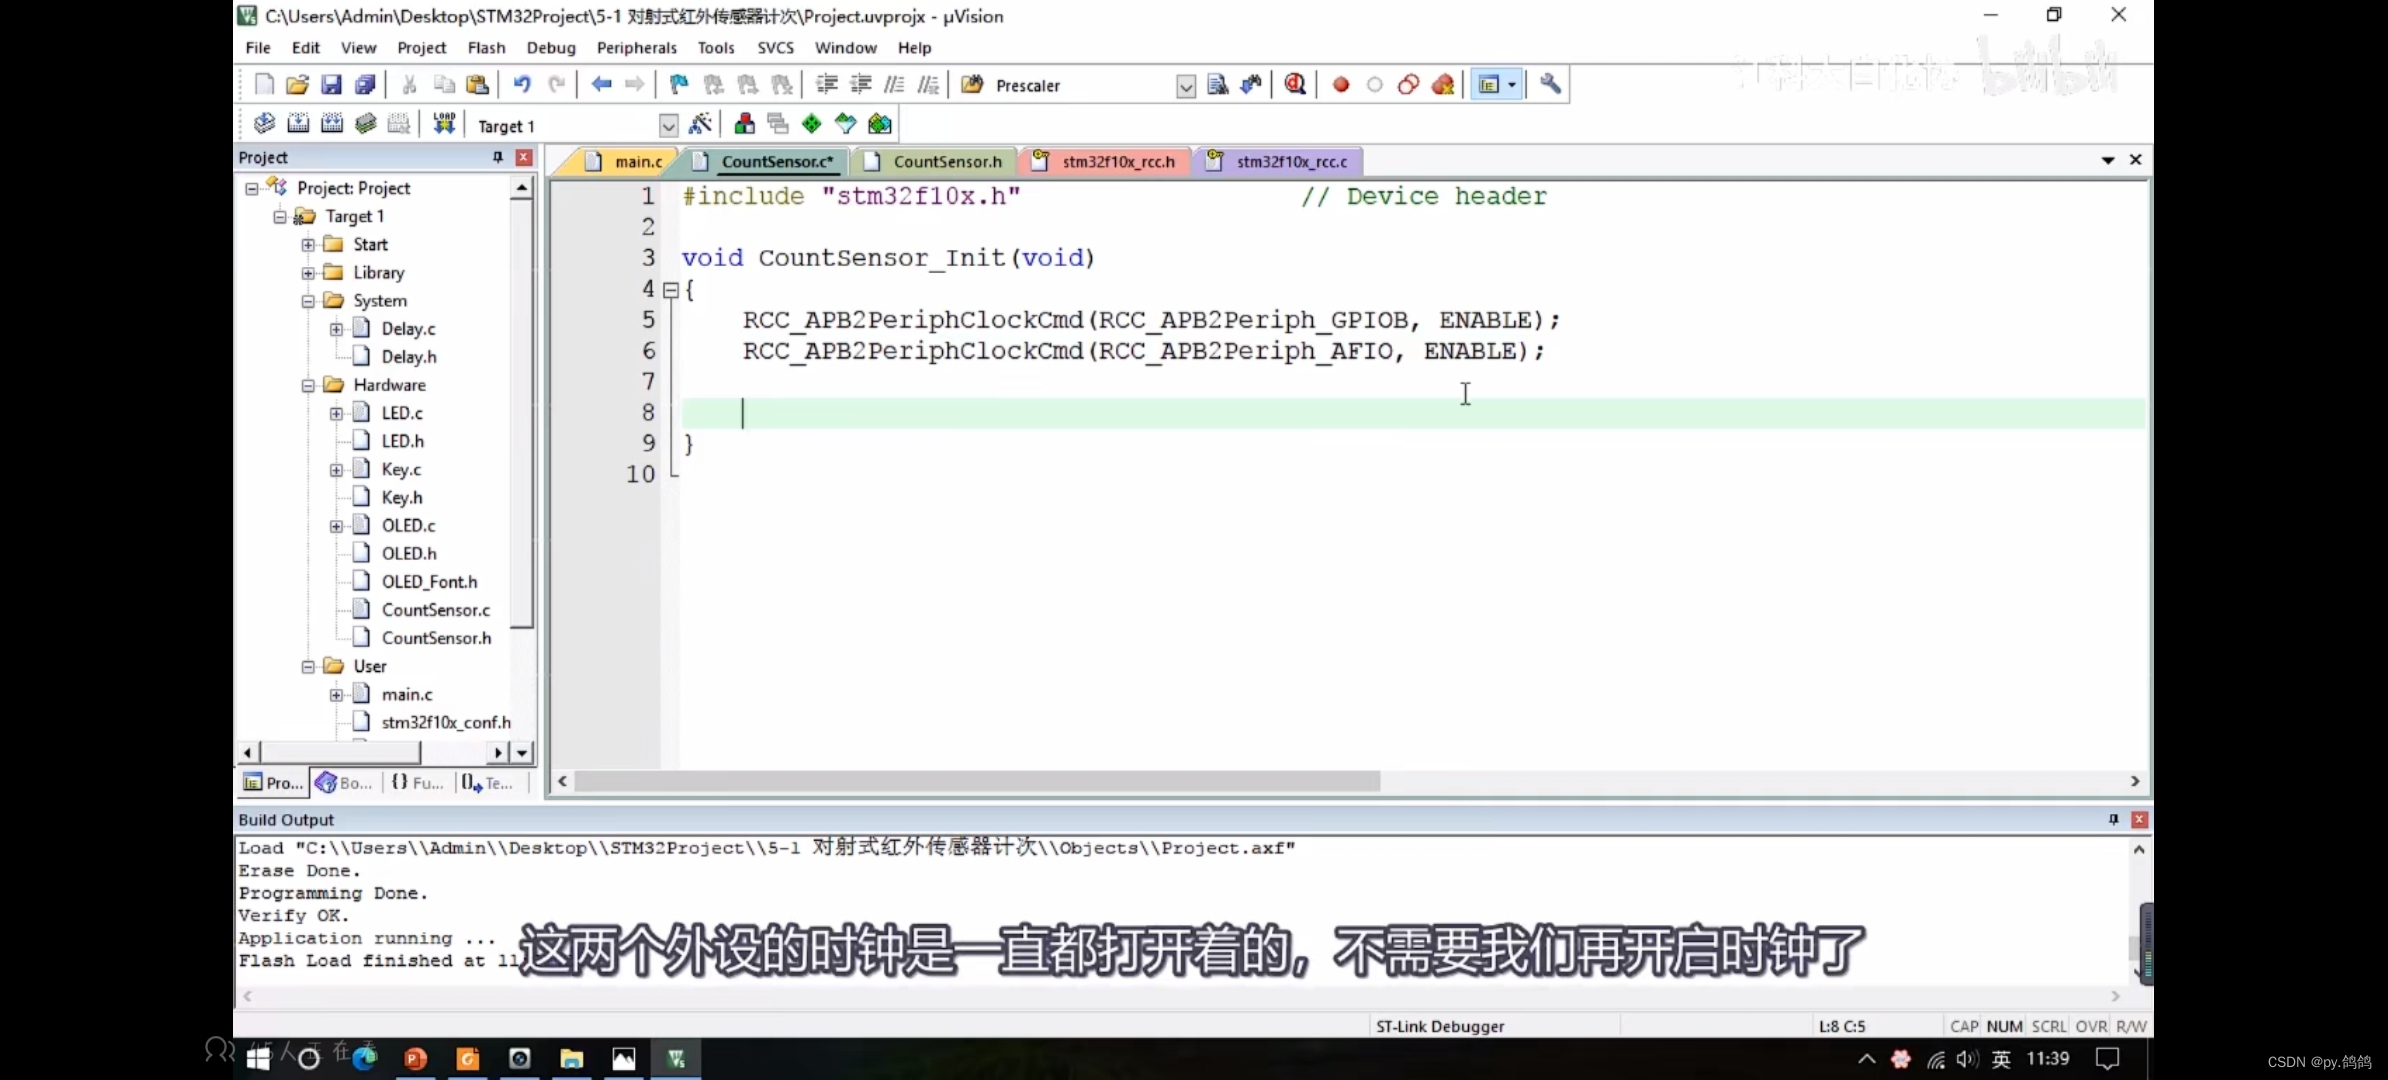Click Build Output scroll-up arrow
This screenshot has width=2388, height=1080.
(2139, 849)
